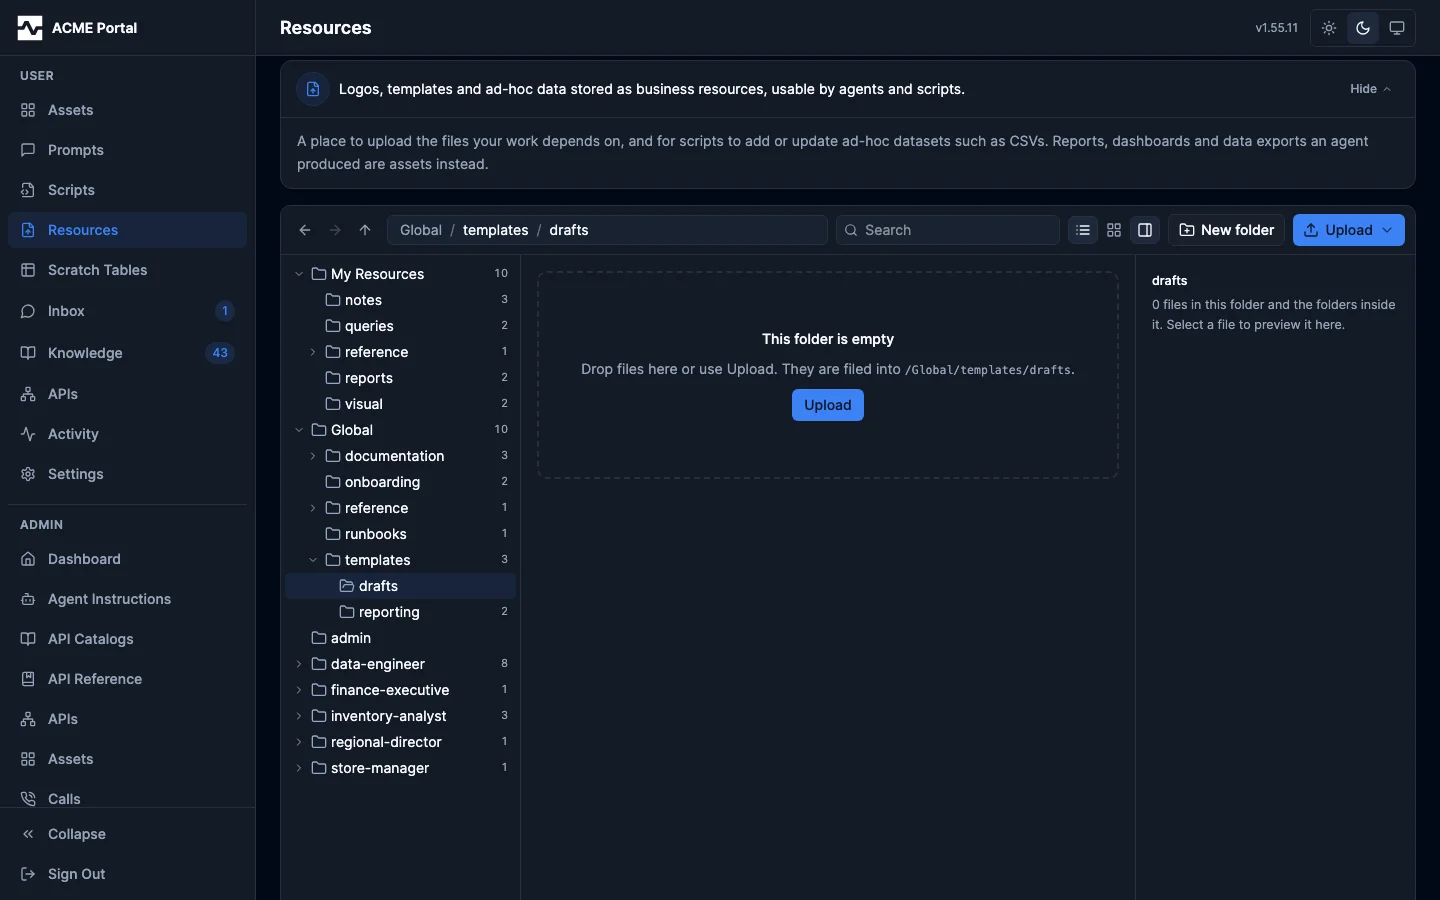Open the Activity page

pyautogui.click(x=127, y=434)
